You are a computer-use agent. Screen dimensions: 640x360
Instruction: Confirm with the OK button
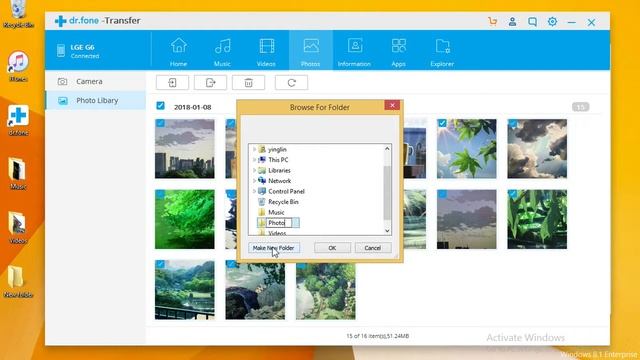(332, 248)
